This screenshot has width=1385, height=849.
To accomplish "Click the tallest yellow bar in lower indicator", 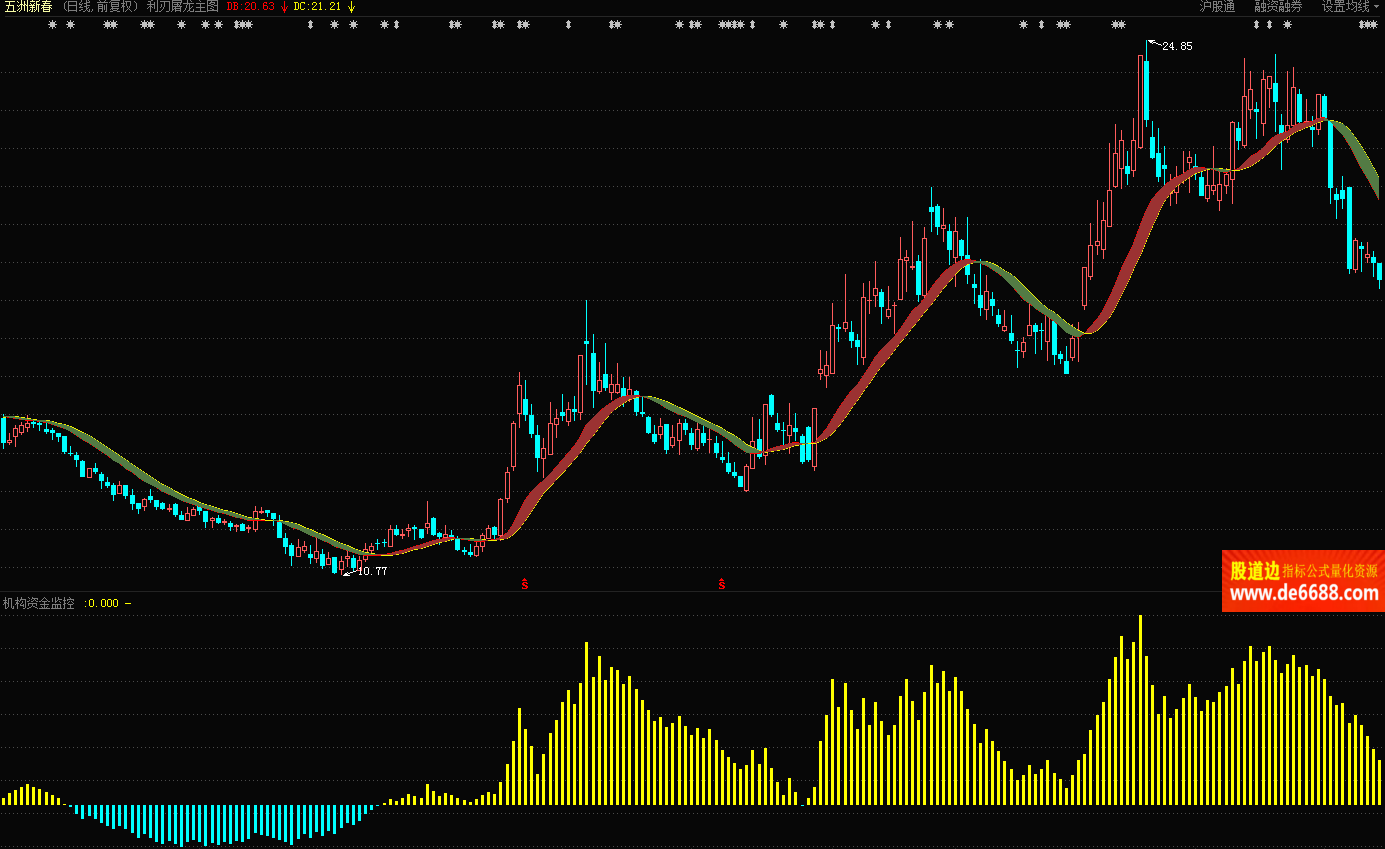I will (1140, 710).
